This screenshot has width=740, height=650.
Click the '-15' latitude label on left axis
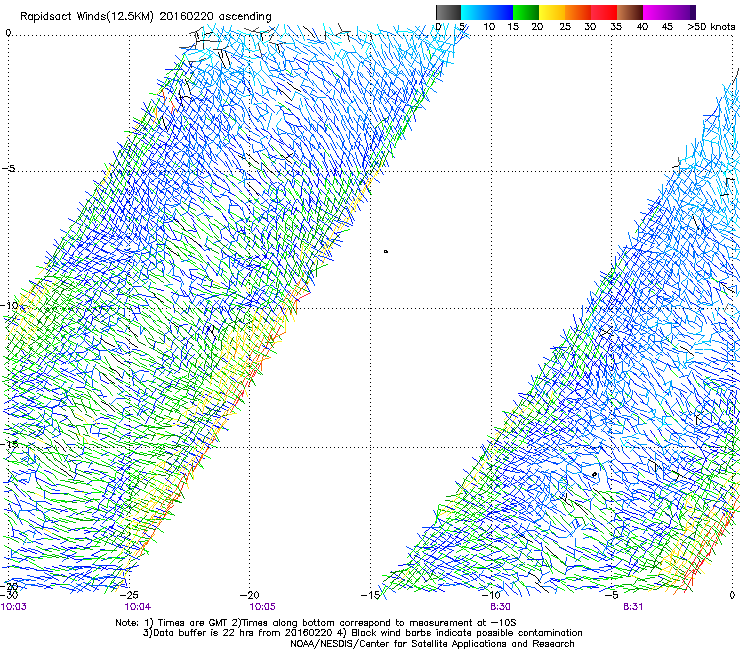9,444
